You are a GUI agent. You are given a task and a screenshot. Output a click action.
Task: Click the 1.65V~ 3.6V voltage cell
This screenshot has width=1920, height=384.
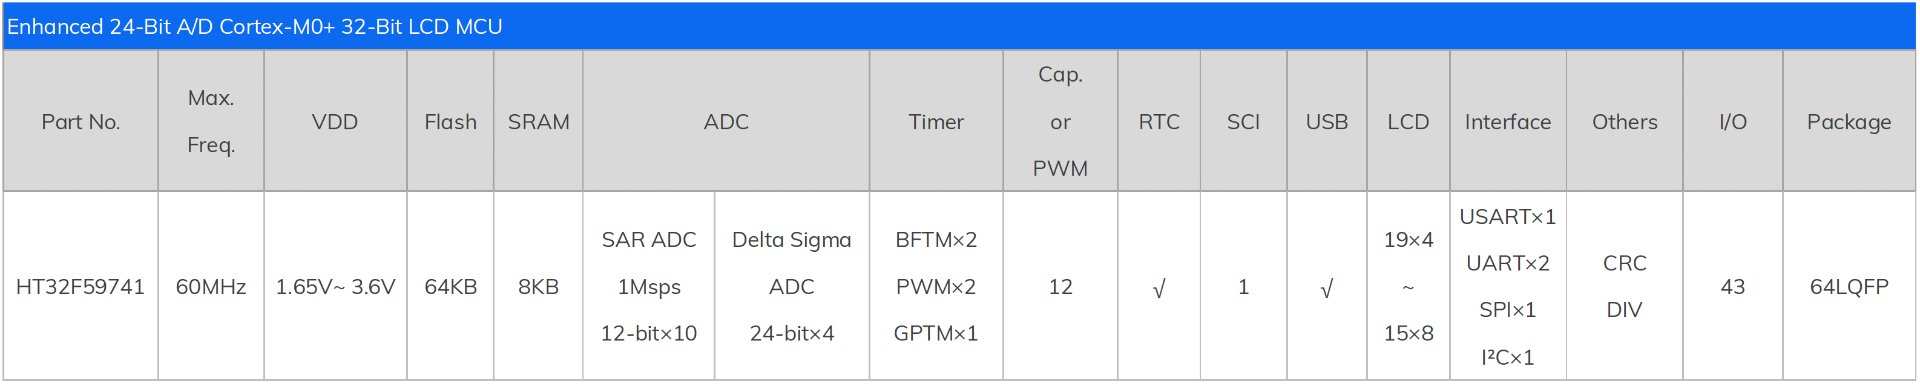click(x=335, y=287)
